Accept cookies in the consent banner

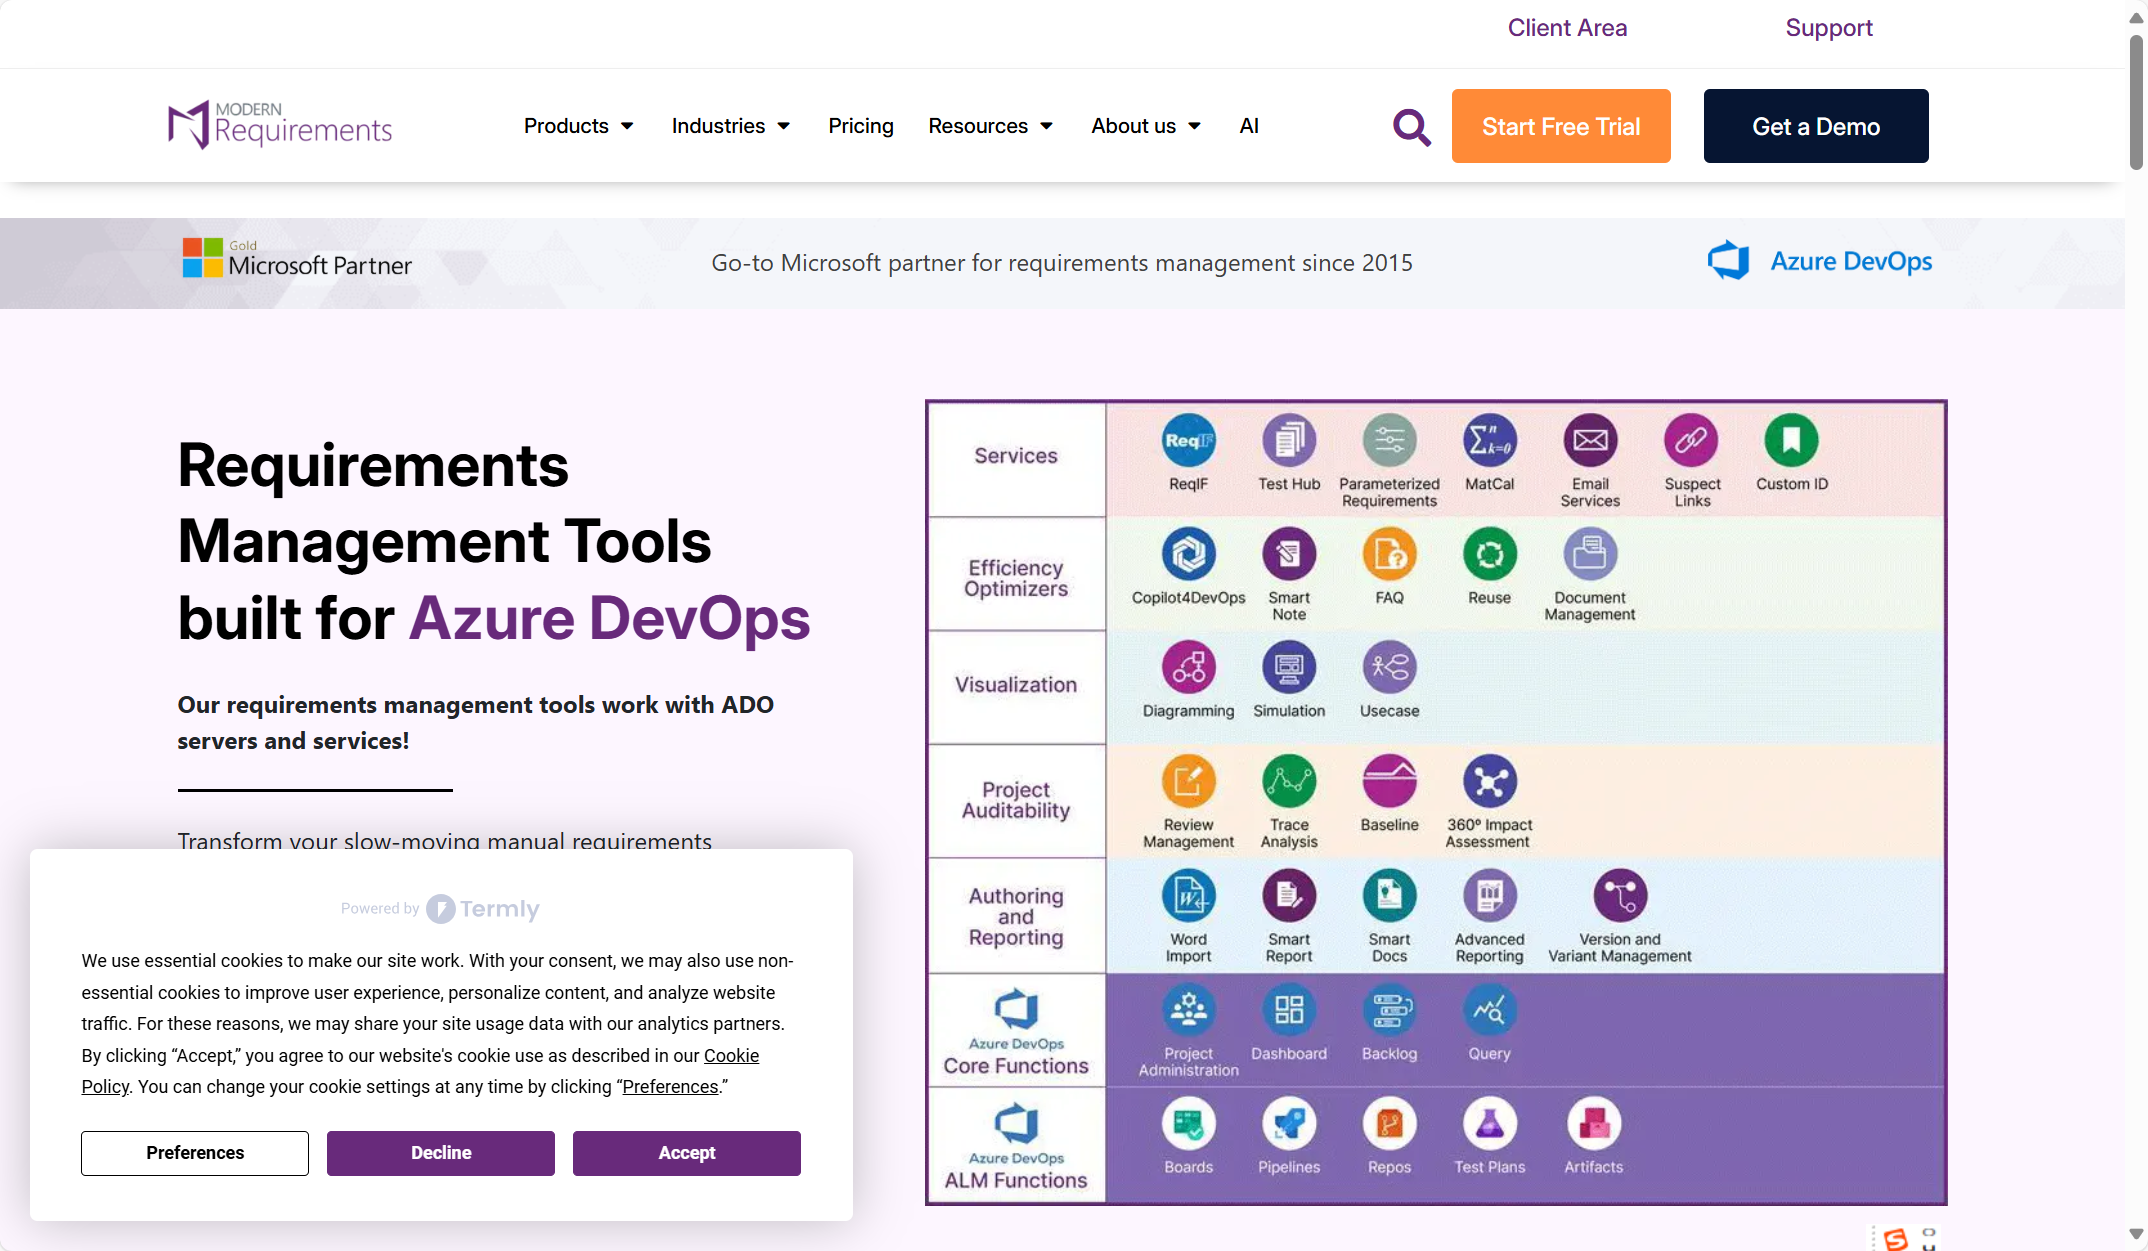tap(686, 1153)
